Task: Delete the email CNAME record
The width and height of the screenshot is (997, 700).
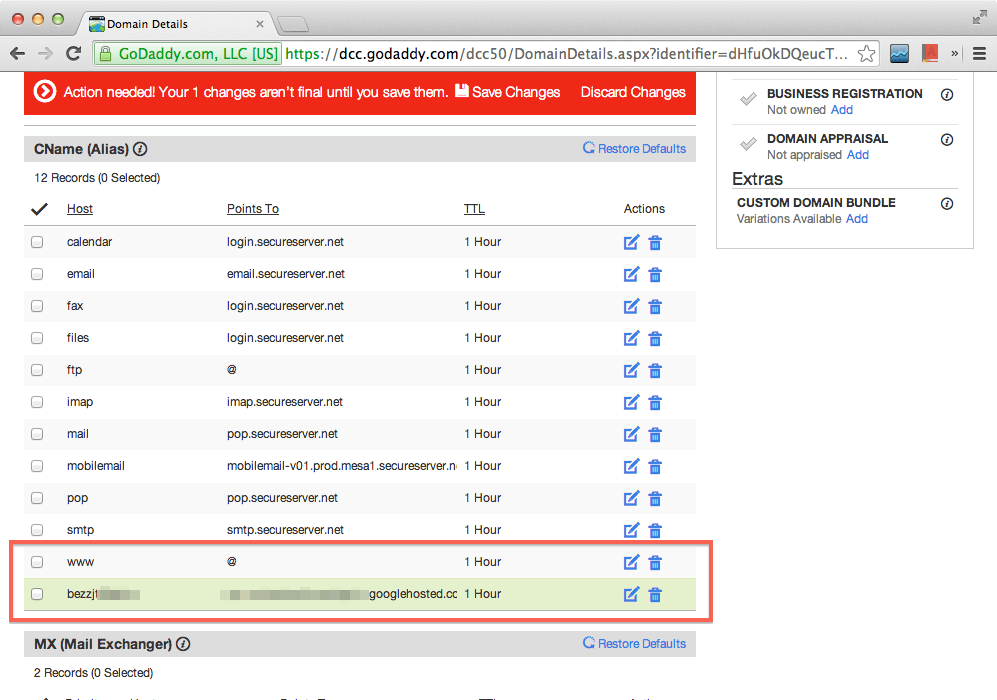Action: [655, 274]
